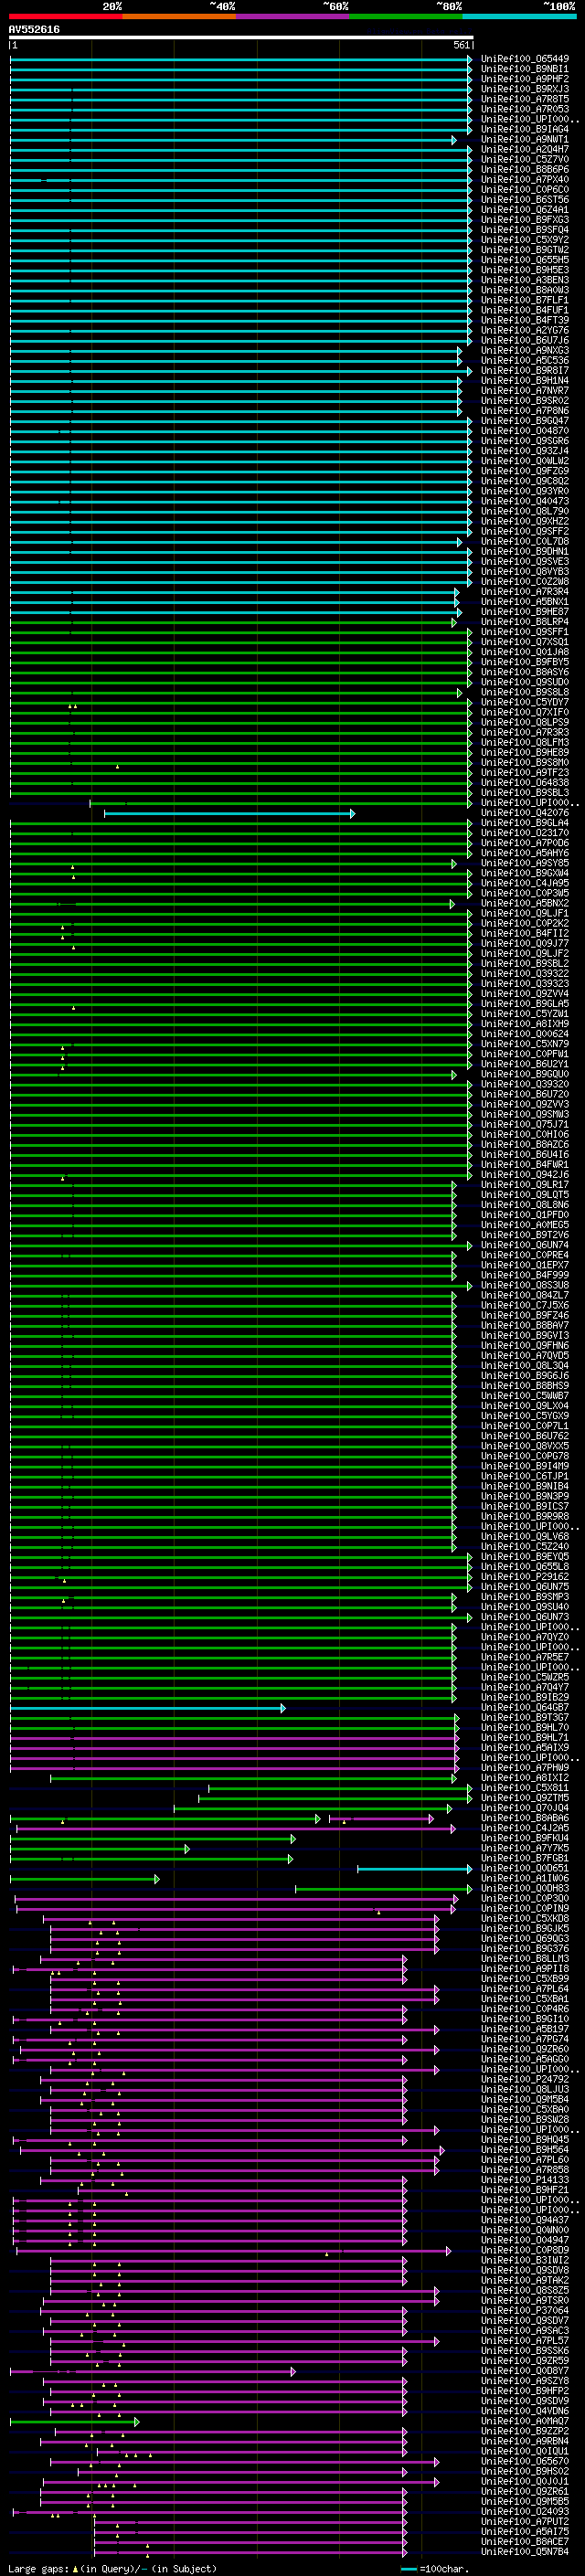The width and height of the screenshot is (585, 2576).
Task: Select label UniRef100_B7FLF1
Action: click(x=525, y=300)
